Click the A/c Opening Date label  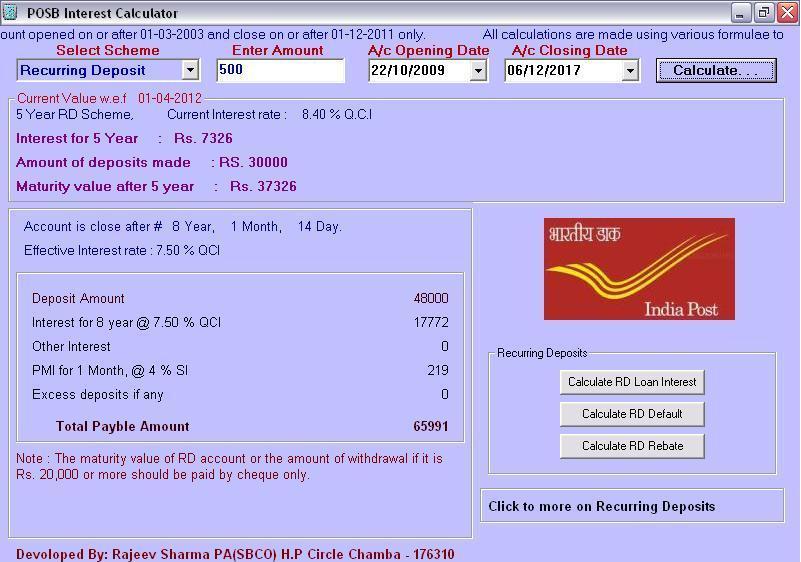pos(428,50)
